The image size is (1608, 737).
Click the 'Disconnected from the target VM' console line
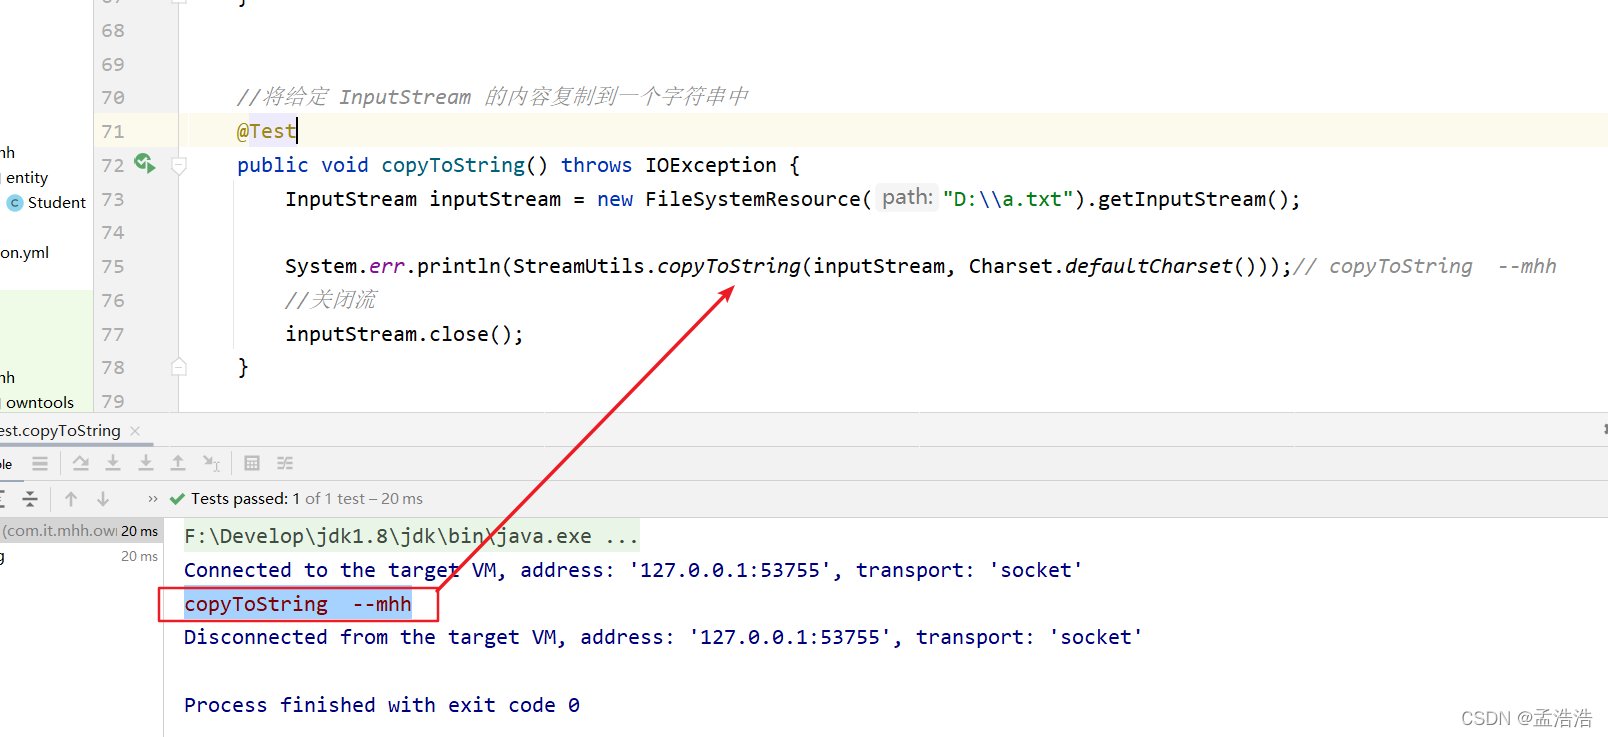(663, 637)
